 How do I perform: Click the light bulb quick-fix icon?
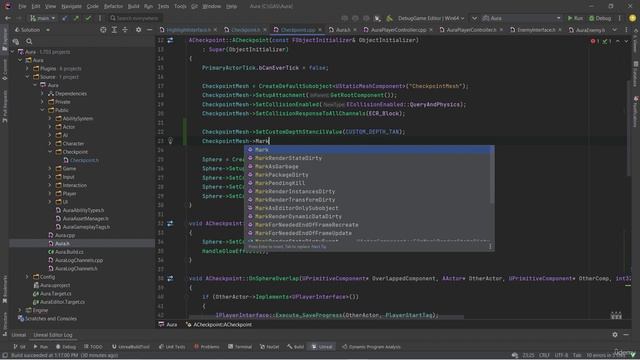(x=170, y=141)
